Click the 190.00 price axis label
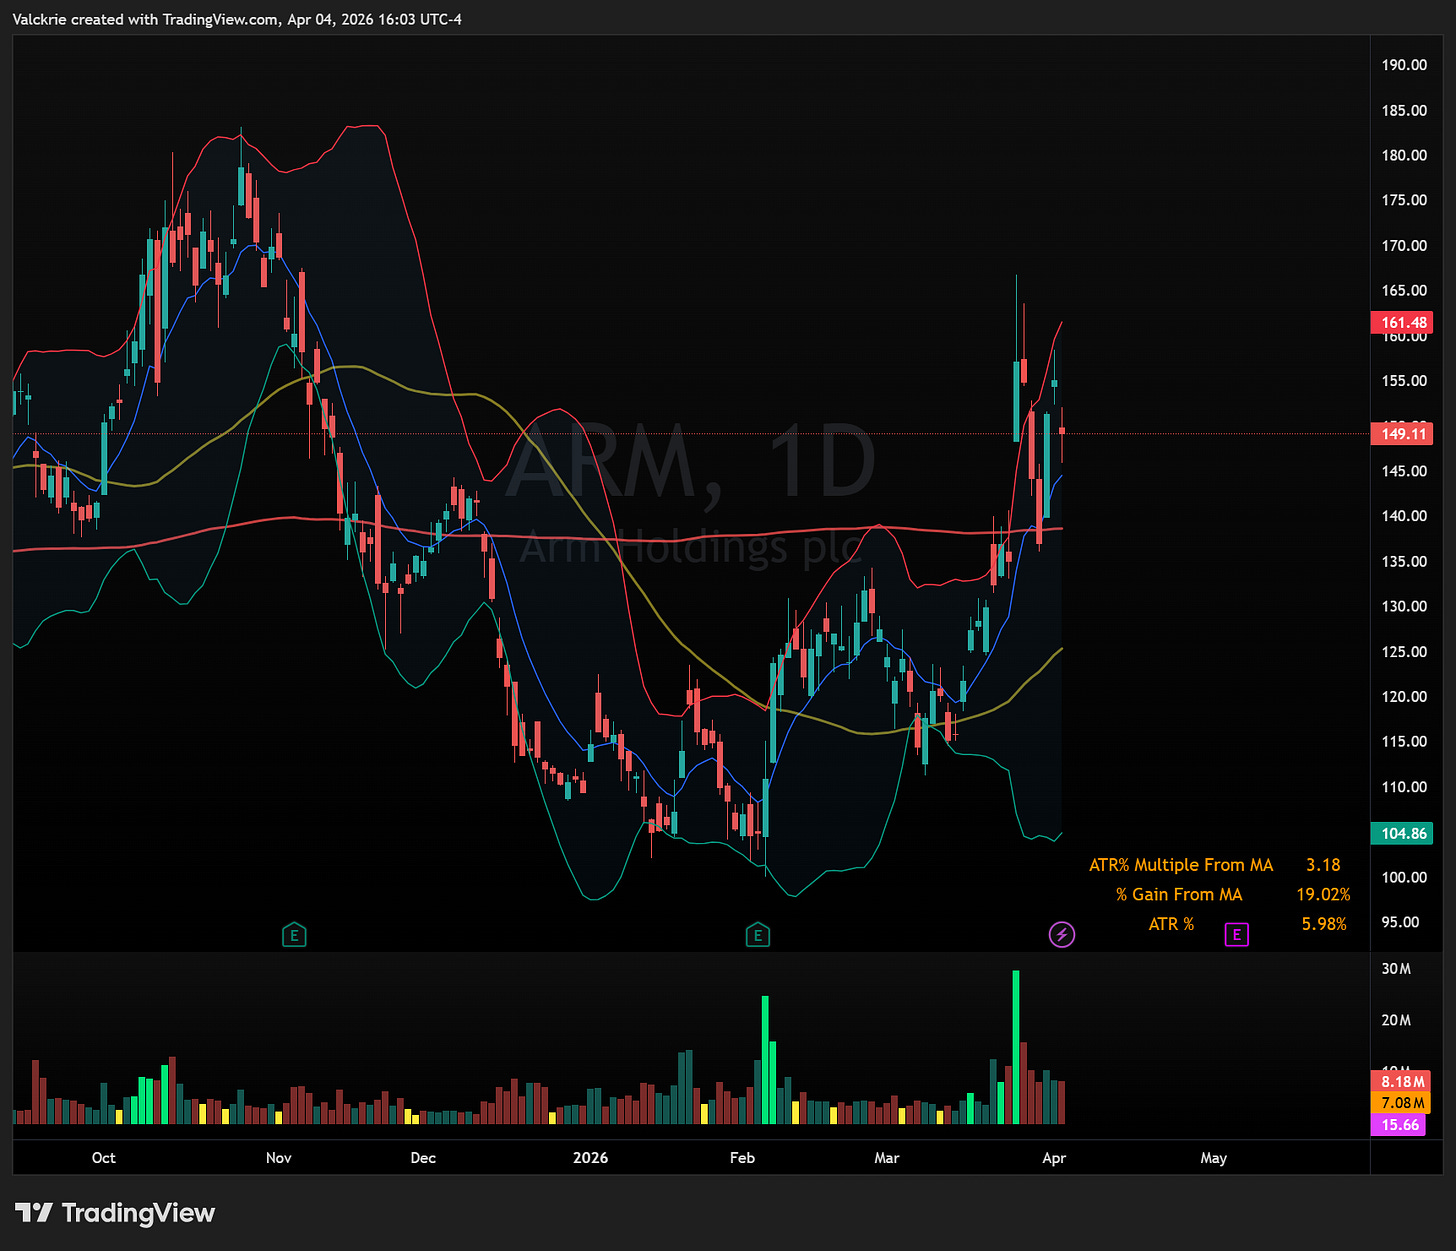The image size is (1456, 1251). click(x=1404, y=65)
